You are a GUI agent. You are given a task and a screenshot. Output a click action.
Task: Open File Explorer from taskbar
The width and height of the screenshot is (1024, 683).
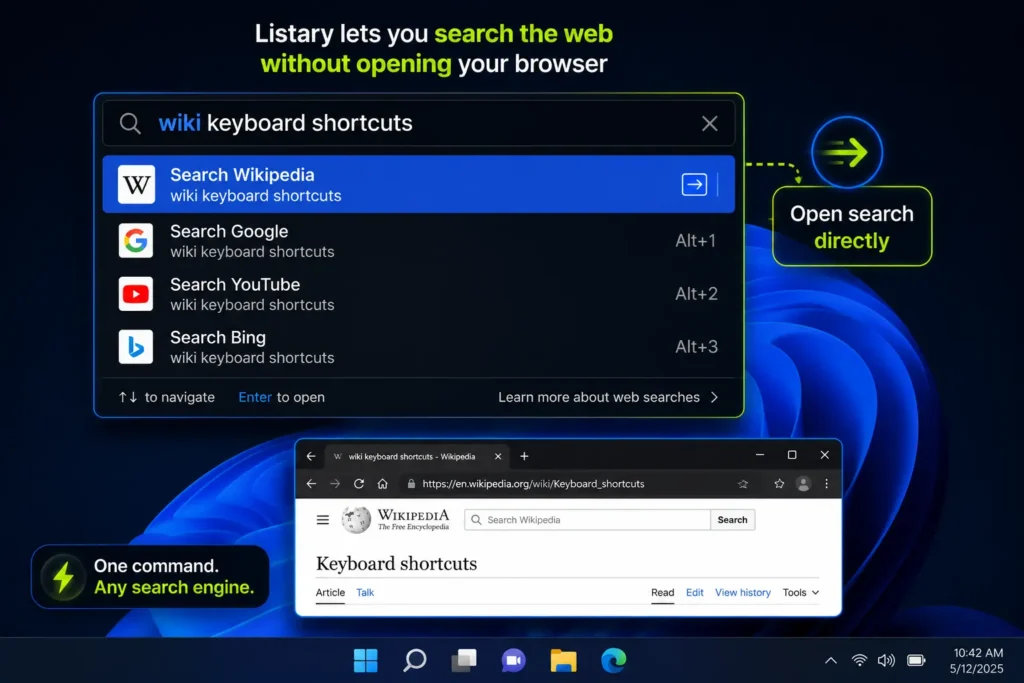click(x=564, y=660)
